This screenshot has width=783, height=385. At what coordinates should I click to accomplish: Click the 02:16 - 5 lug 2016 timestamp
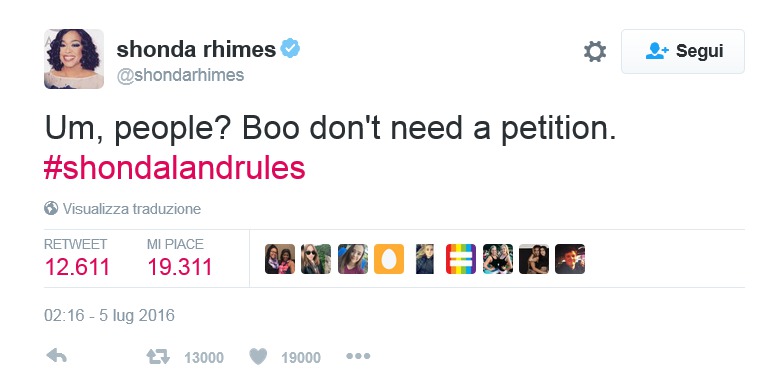(109, 316)
